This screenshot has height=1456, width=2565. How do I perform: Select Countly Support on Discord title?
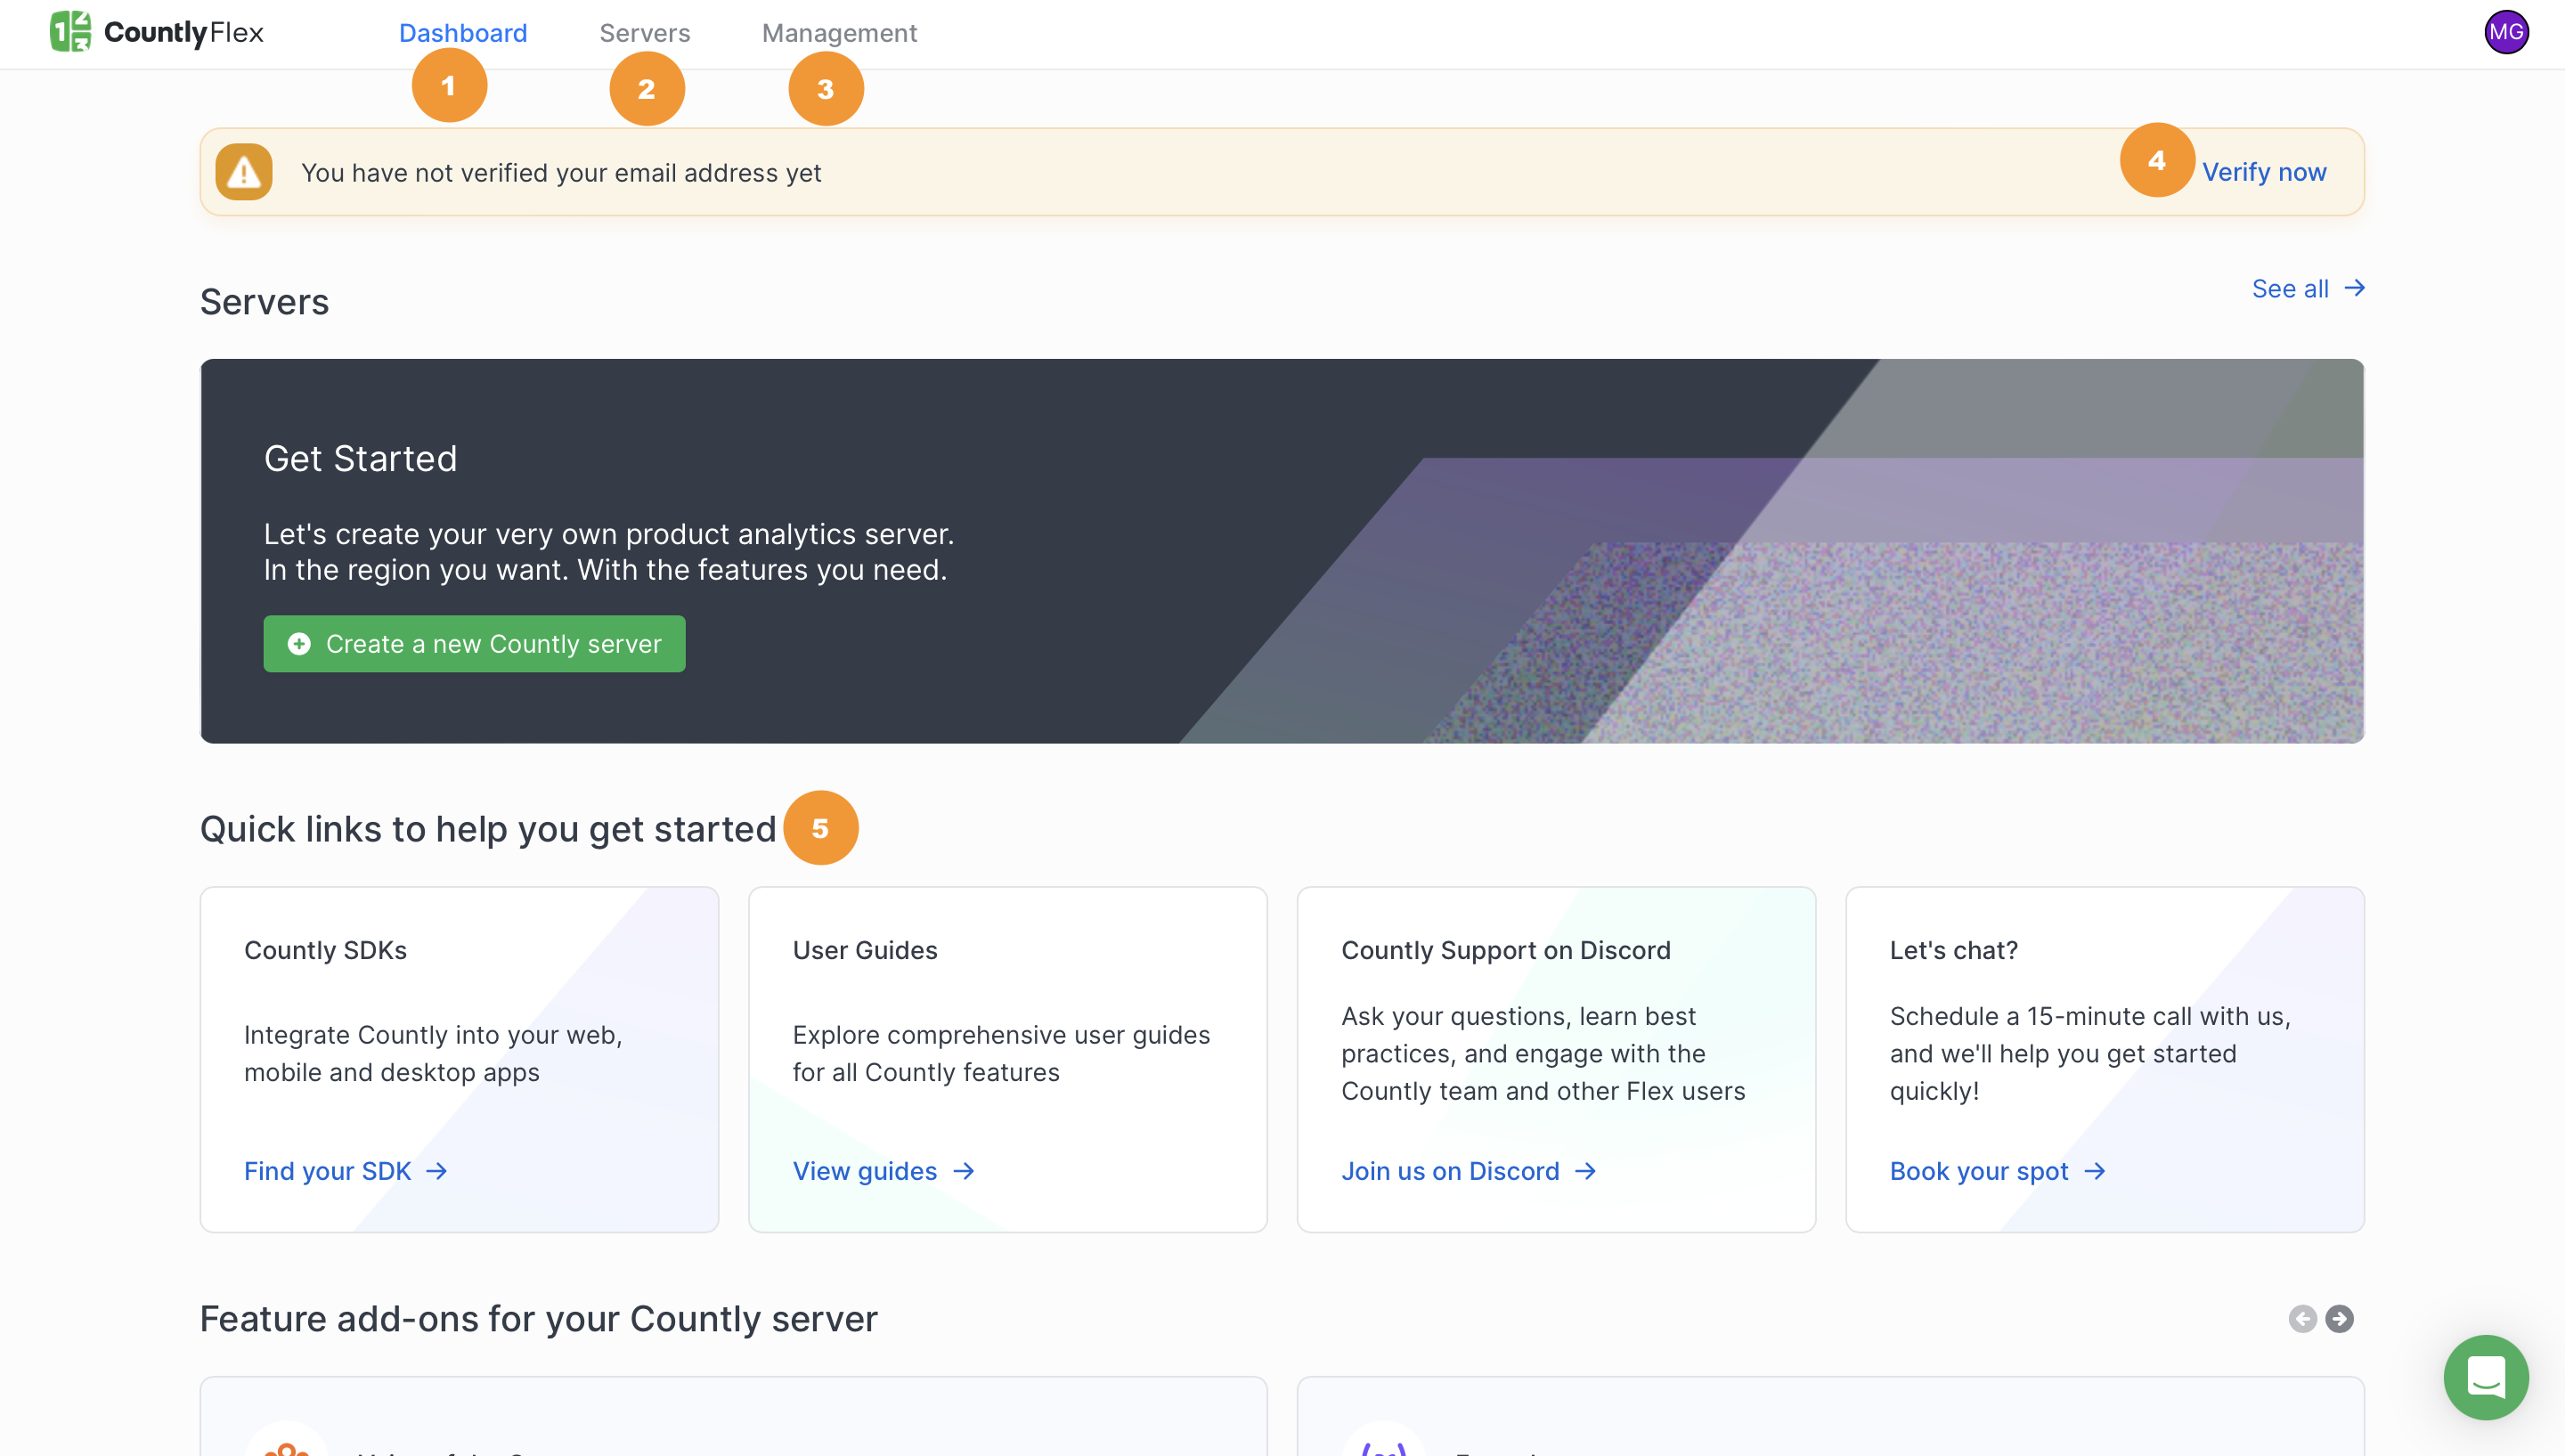(1506, 950)
